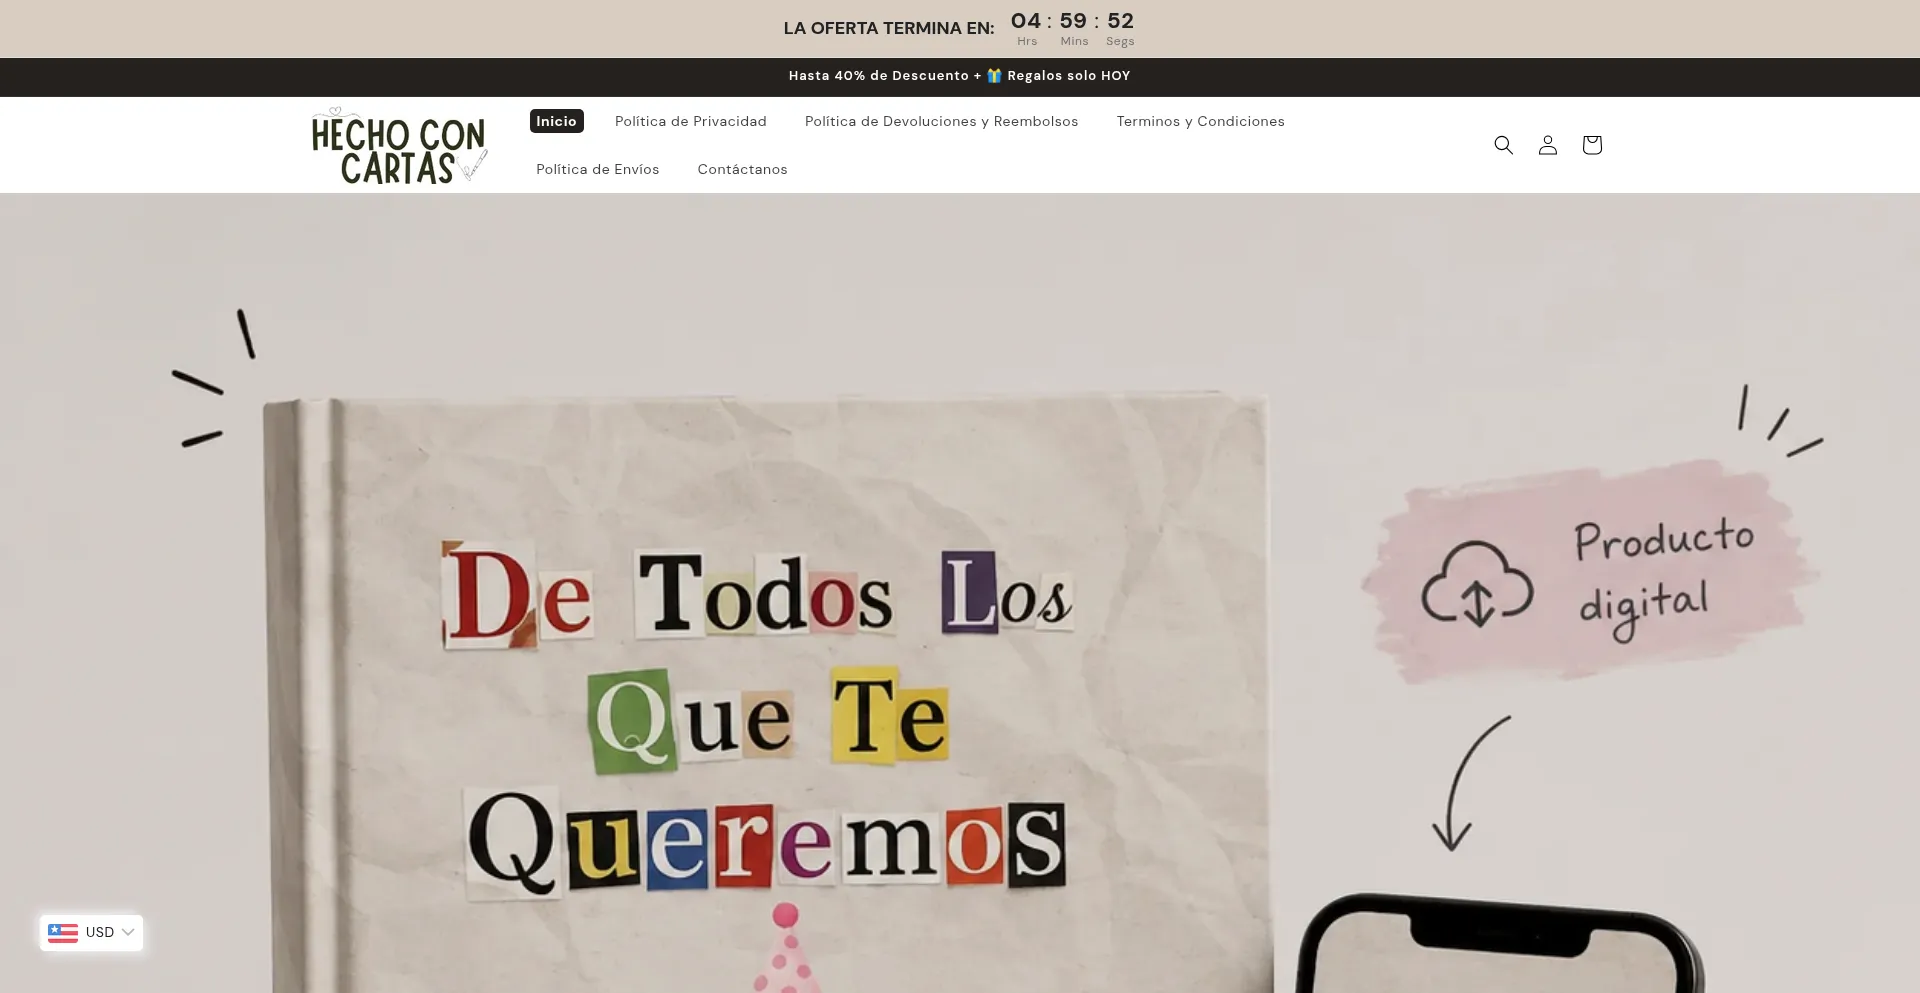Click the LA OFERTA TERMINA EN label
Viewport: 1920px width, 993px height.
(x=889, y=28)
